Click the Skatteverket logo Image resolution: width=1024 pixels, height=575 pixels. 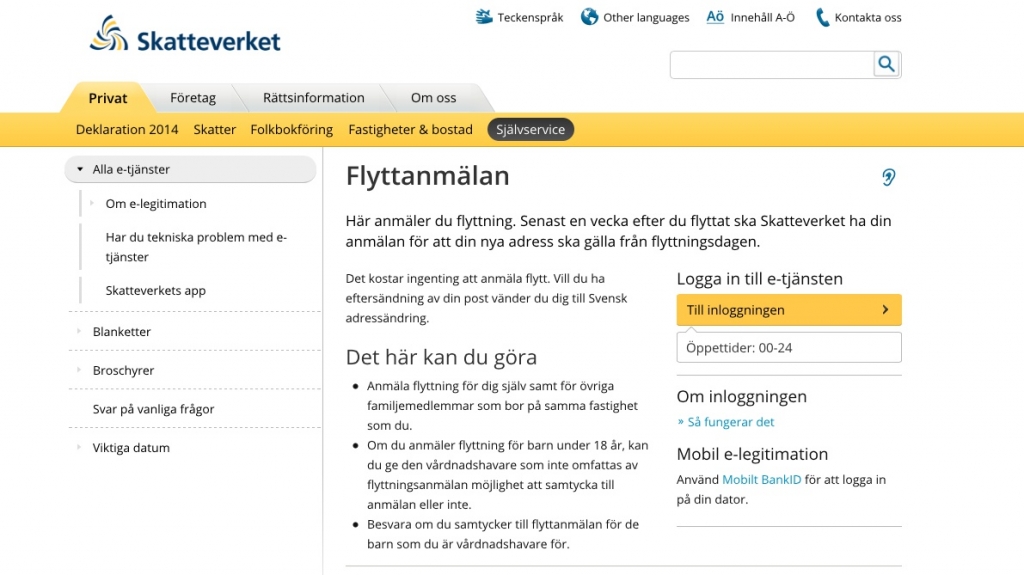click(185, 35)
